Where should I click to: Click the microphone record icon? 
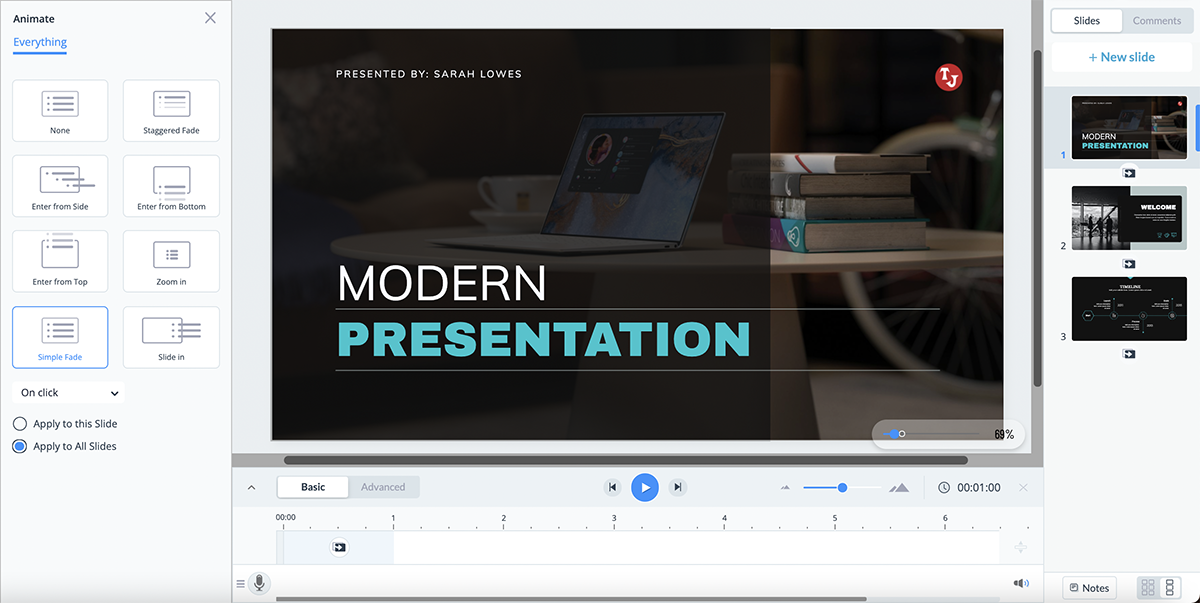(x=259, y=583)
